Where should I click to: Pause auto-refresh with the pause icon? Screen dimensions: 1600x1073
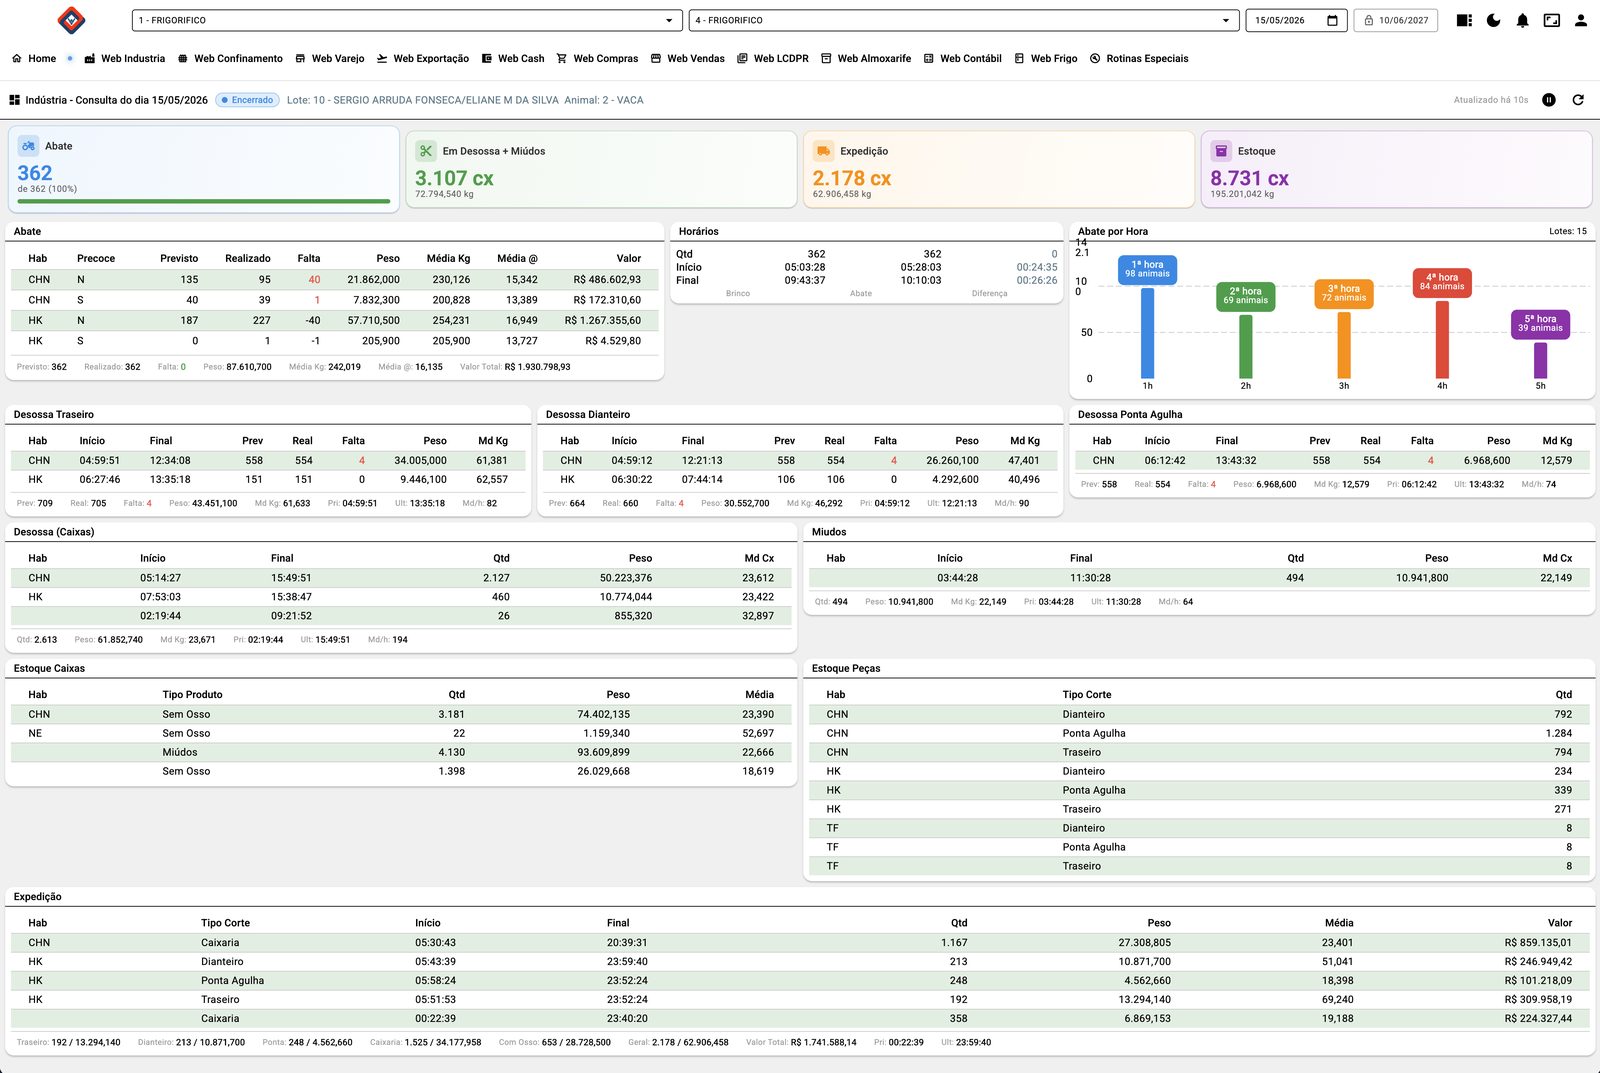[1549, 100]
